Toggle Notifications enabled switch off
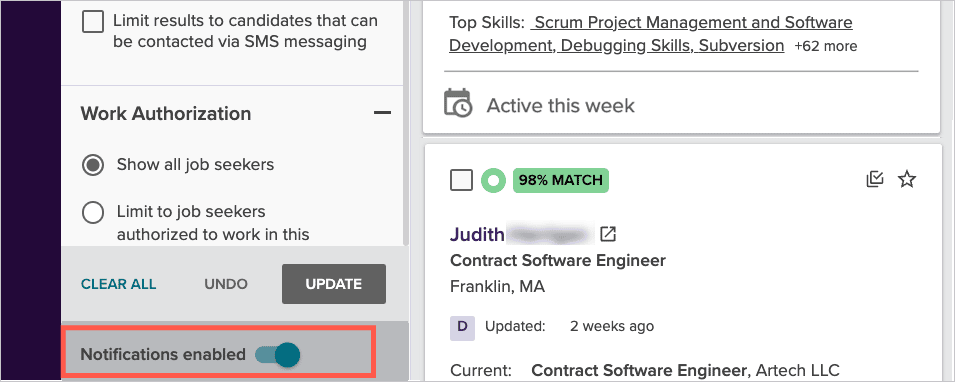955x382 pixels. coord(278,355)
